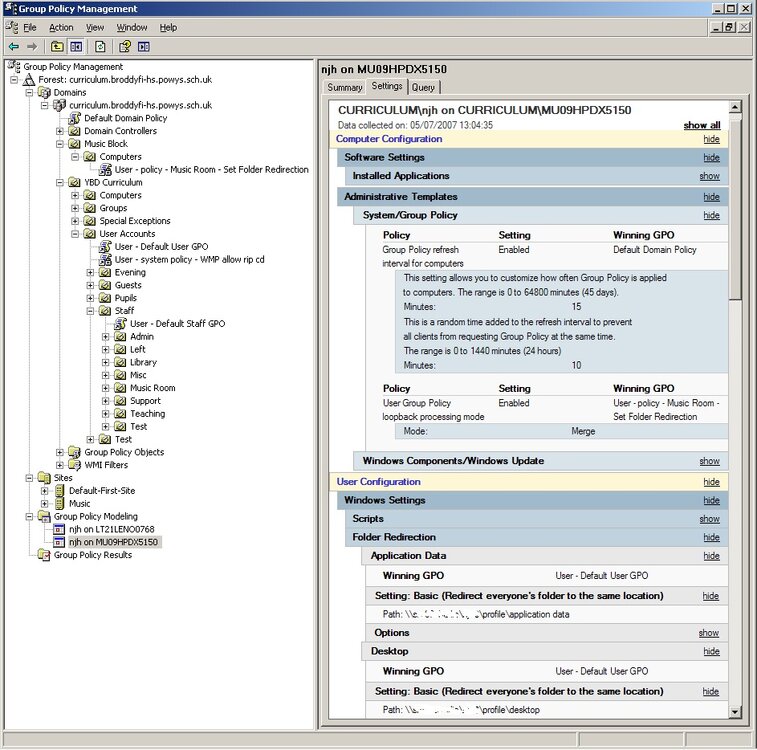Open the File menu
This screenshot has width=757, height=750.
point(30,28)
